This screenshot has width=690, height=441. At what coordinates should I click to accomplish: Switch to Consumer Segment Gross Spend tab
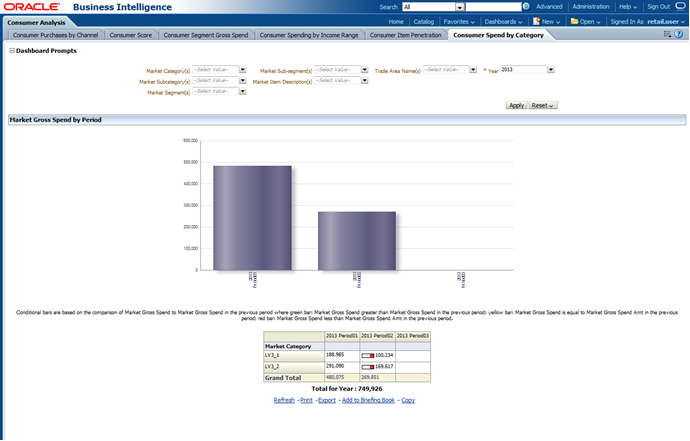pyautogui.click(x=206, y=35)
